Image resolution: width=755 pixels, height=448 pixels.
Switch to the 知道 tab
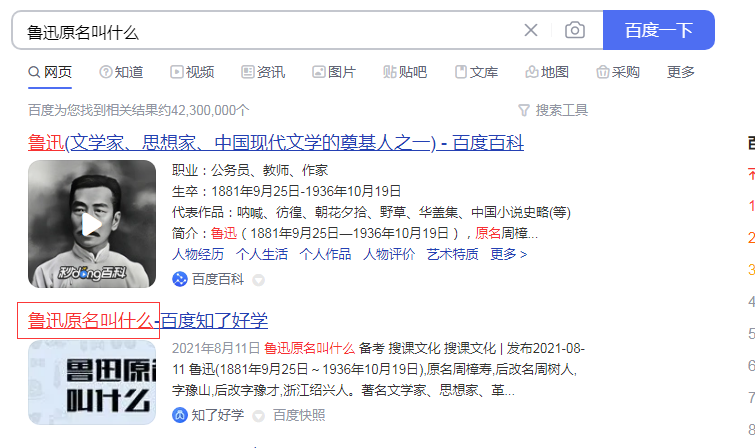121,72
